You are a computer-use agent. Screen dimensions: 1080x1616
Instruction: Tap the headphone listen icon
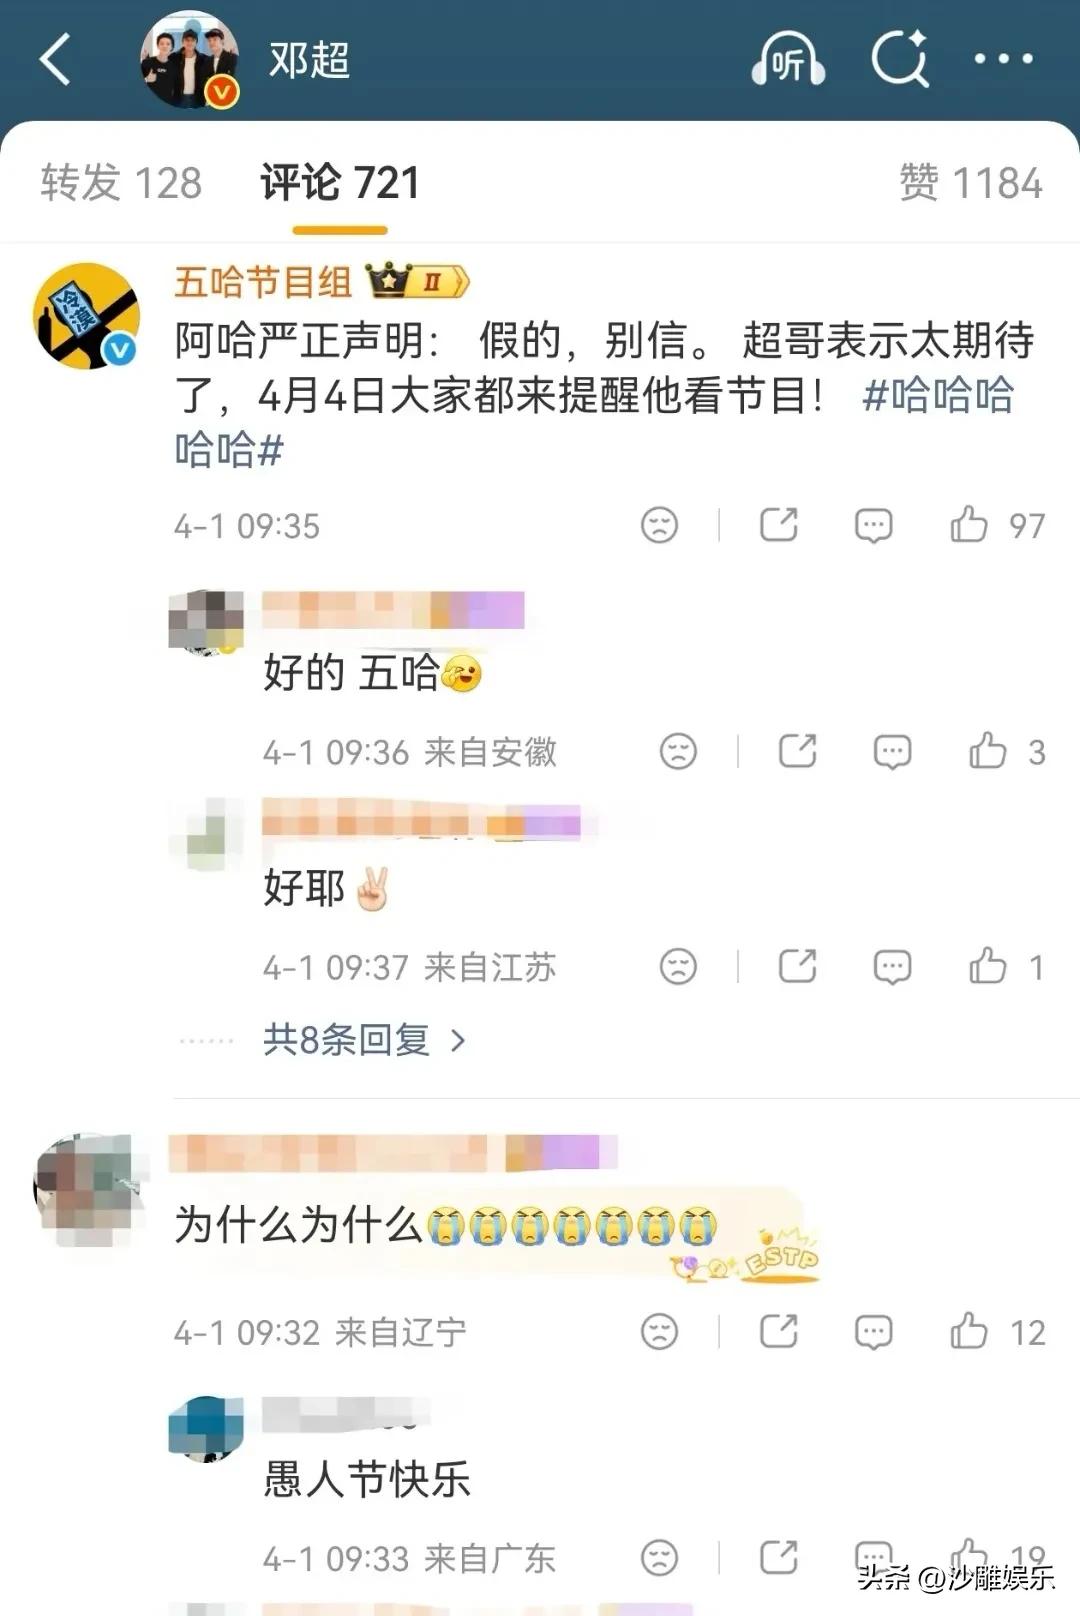tap(788, 60)
